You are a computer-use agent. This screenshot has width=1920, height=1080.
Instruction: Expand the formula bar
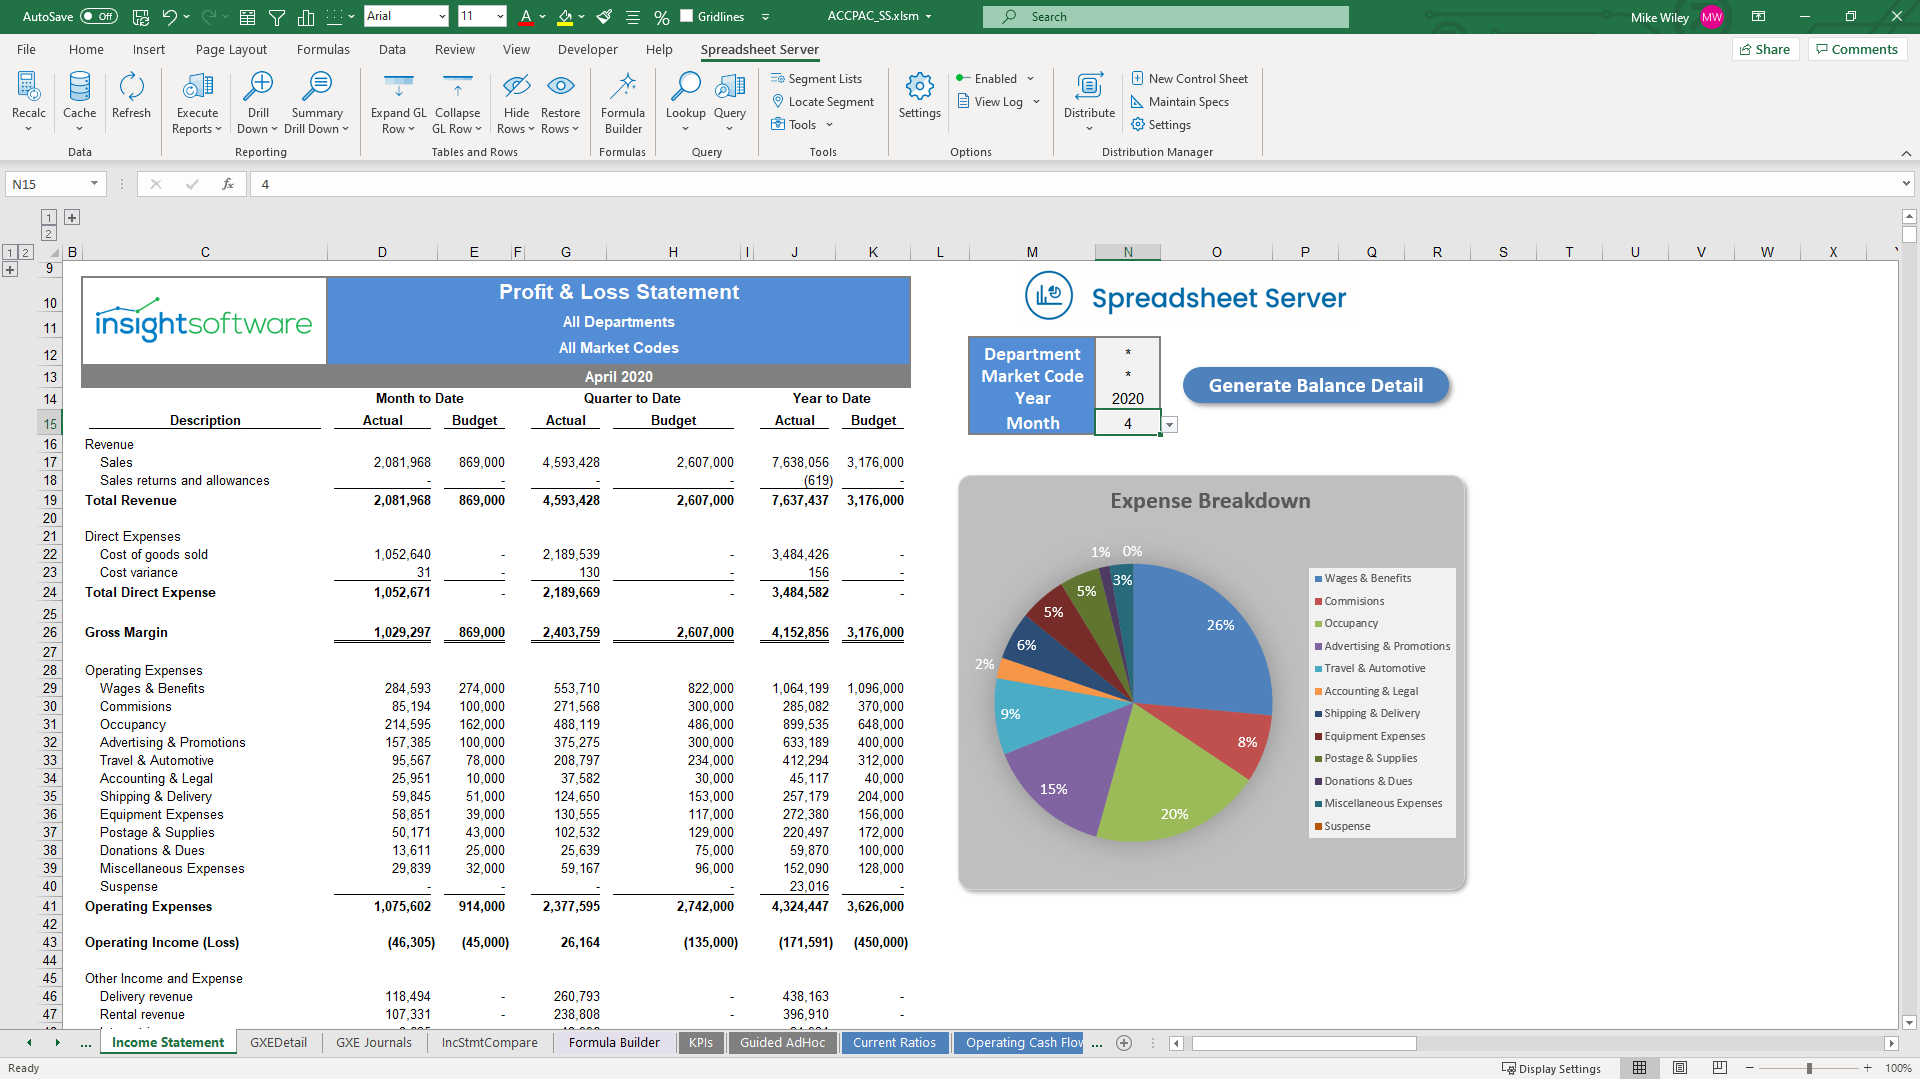pos(1906,184)
